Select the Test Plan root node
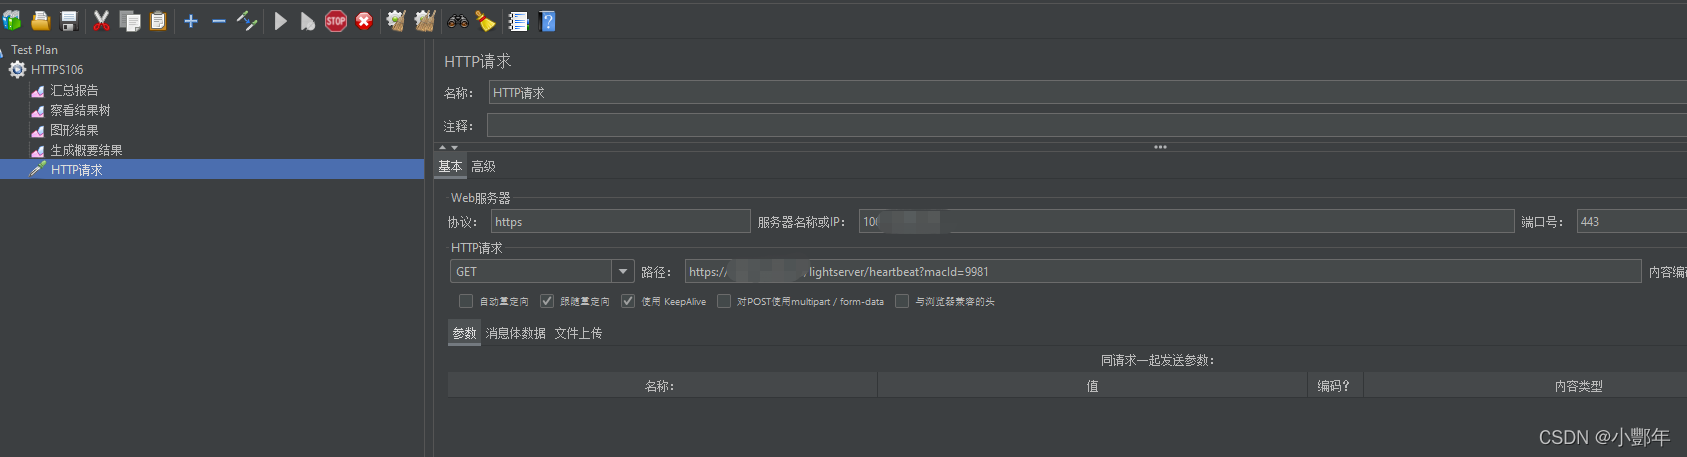1687x457 pixels. pyautogui.click(x=34, y=50)
